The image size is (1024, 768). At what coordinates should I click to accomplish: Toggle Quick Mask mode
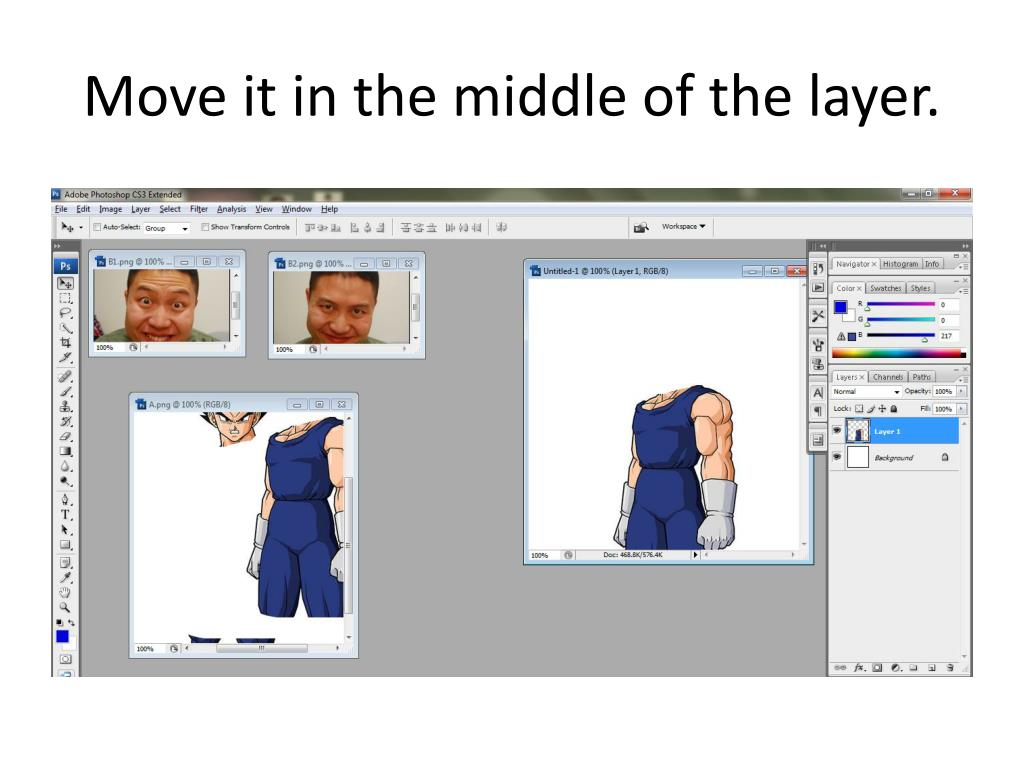[65, 659]
